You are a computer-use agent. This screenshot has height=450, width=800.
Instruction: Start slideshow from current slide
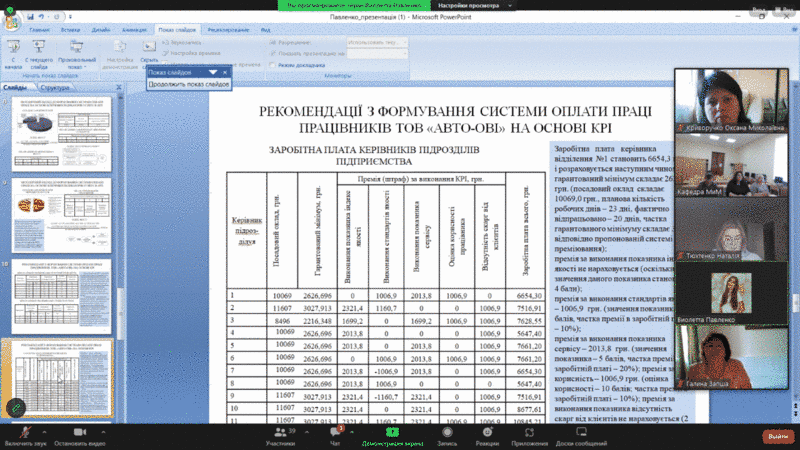(39, 55)
